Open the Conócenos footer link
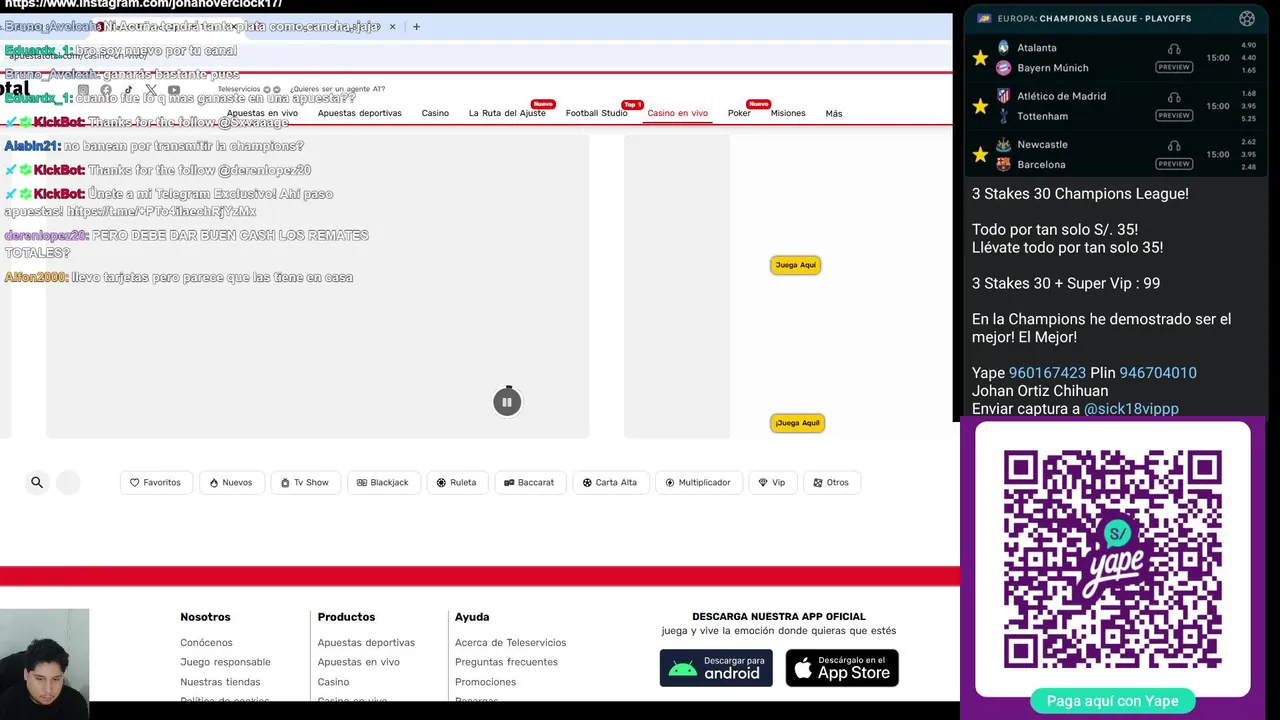The width and height of the screenshot is (1280, 720). pos(206,642)
